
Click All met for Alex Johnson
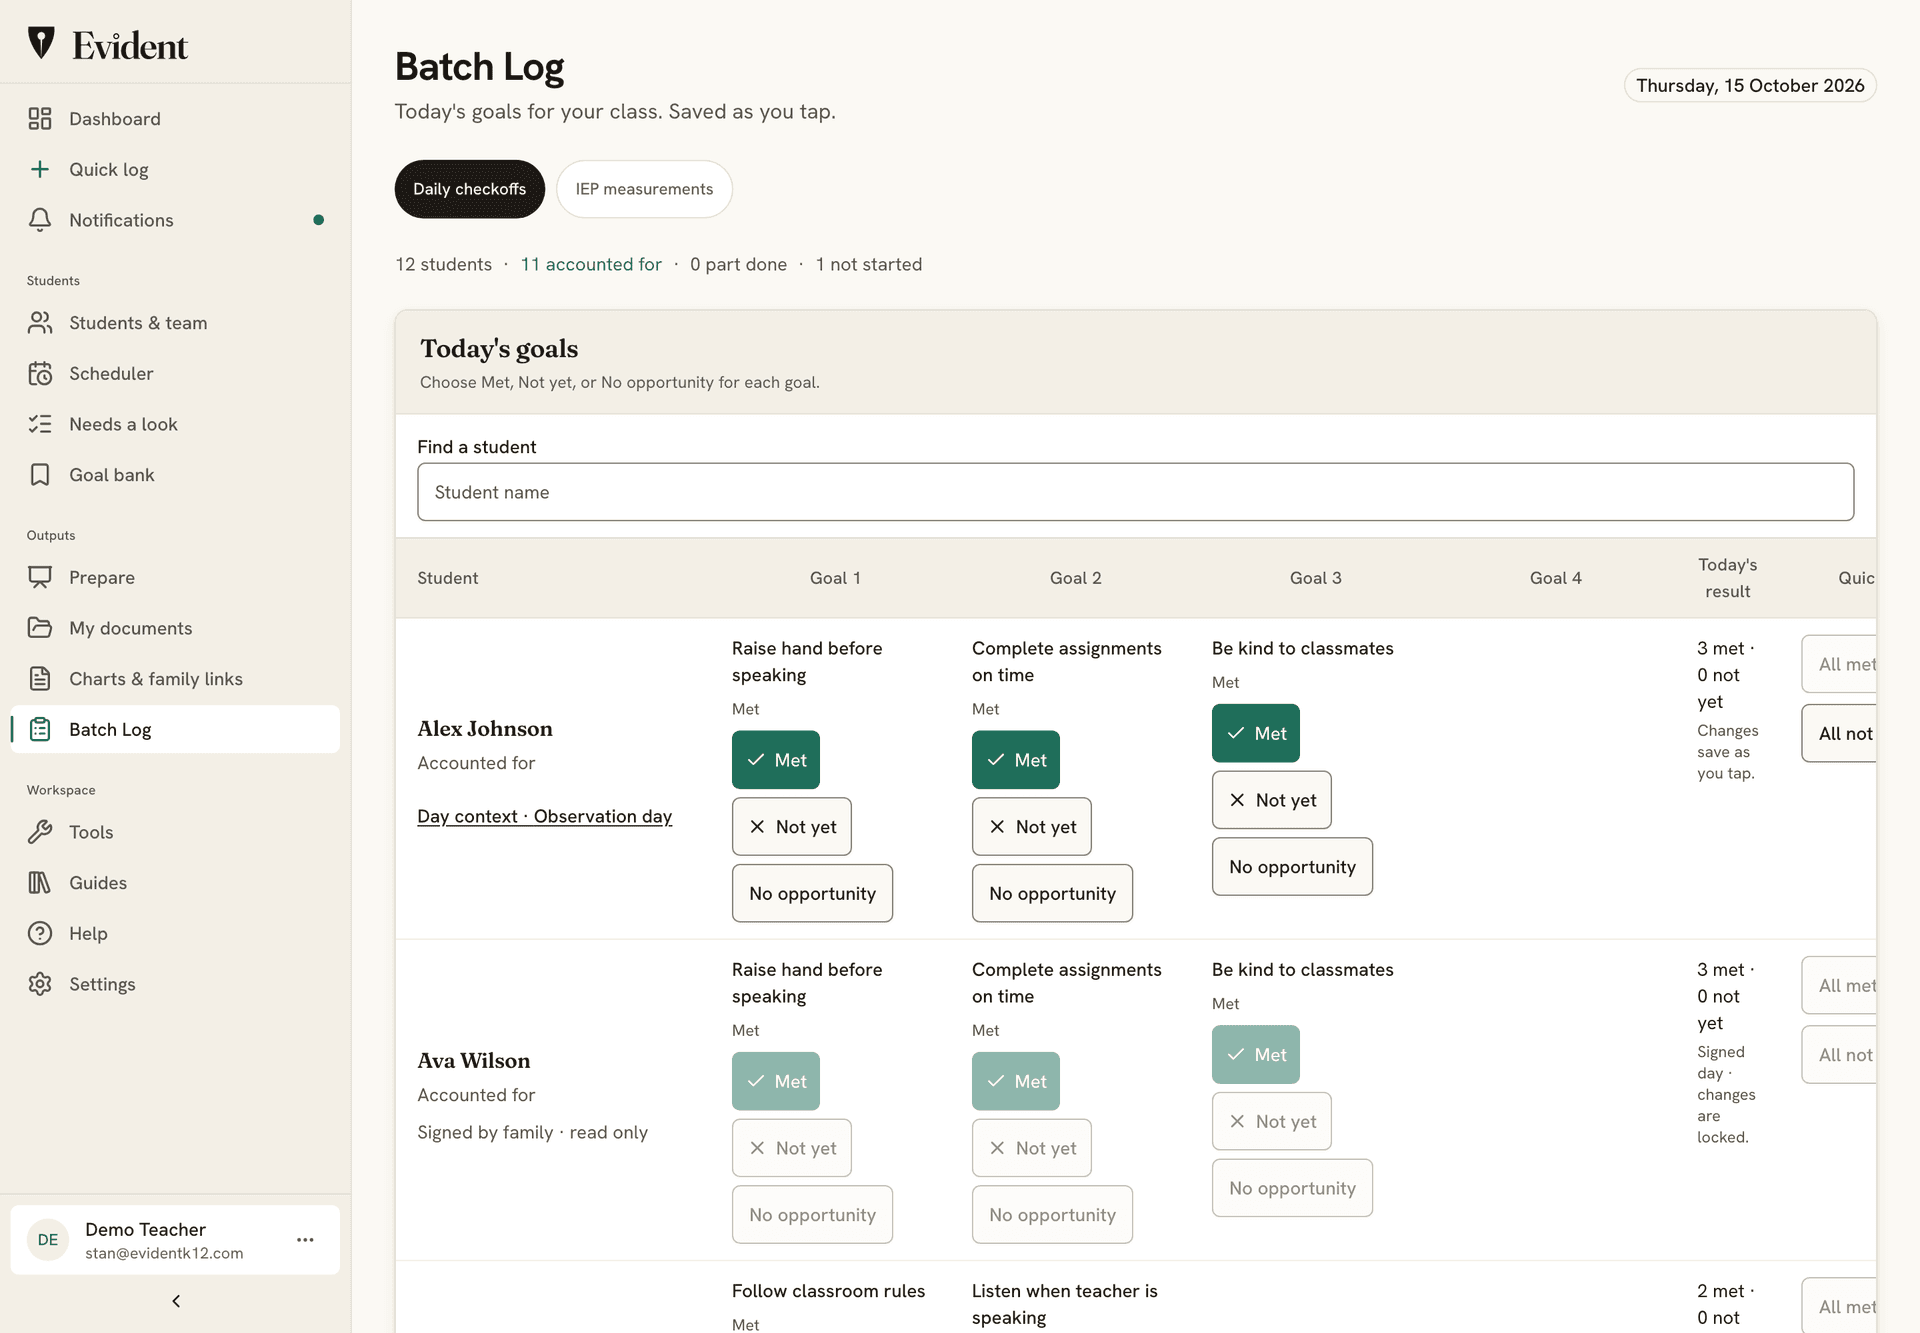click(1839, 664)
